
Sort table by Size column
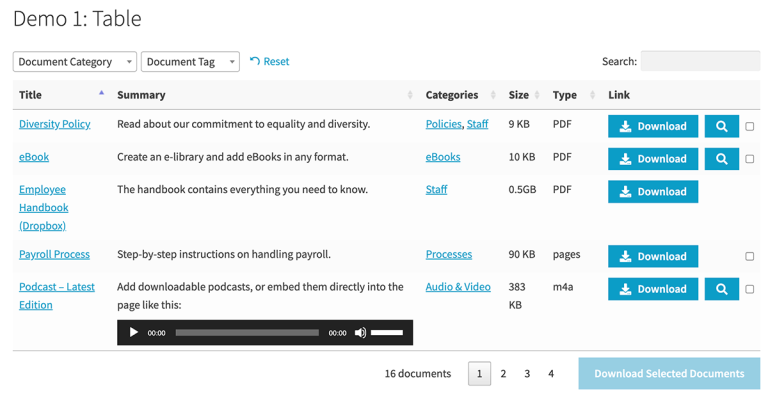click(x=523, y=95)
